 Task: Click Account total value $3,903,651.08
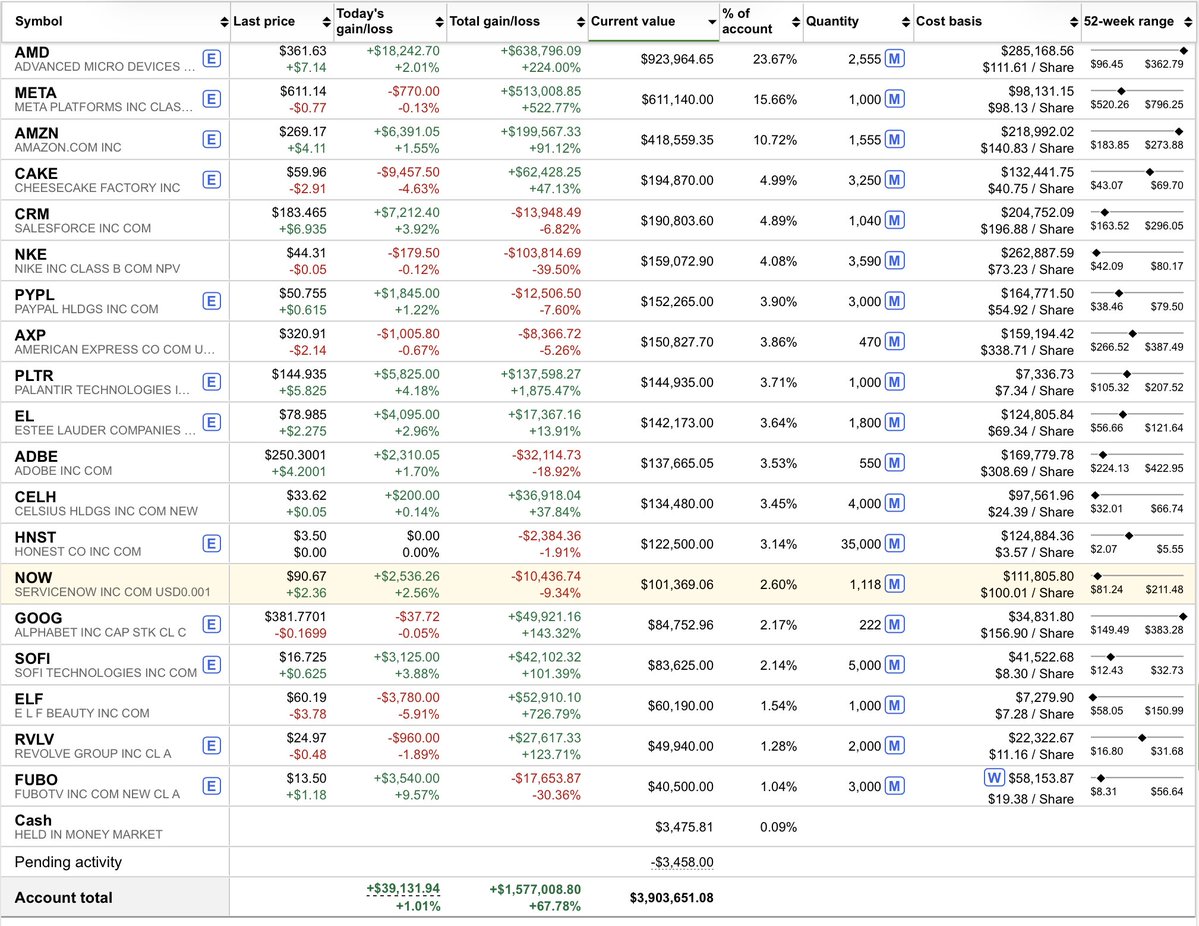[x=671, y=898]
